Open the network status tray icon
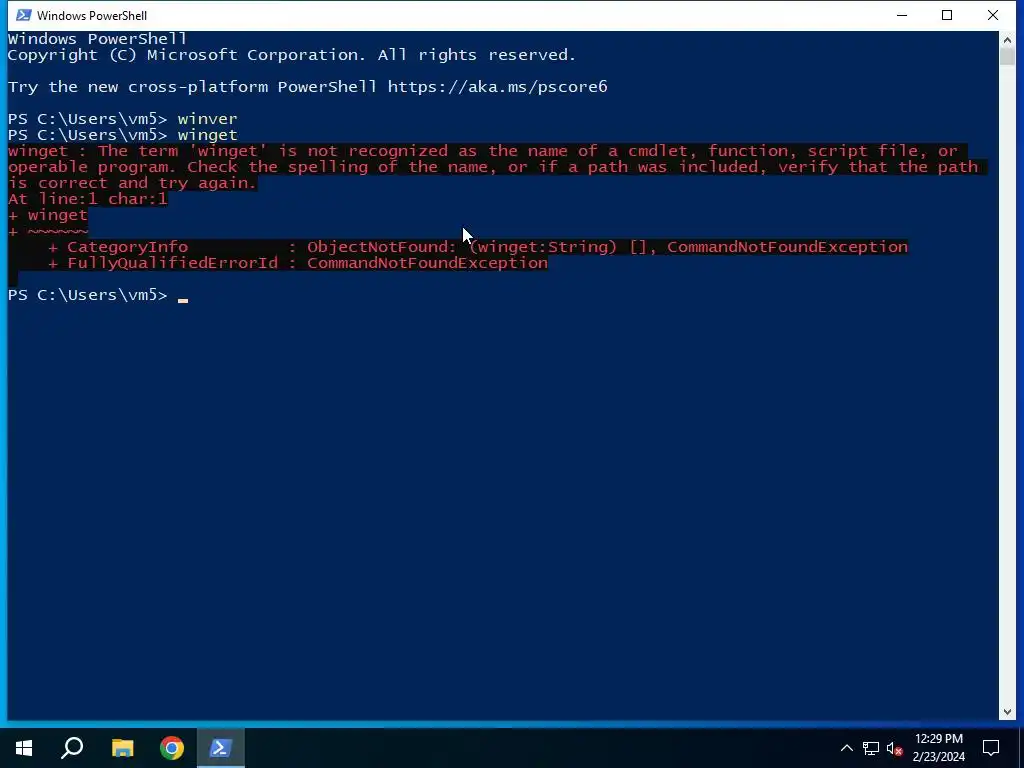The height and width of the screenshot is (768, 1024). [871, 748]
